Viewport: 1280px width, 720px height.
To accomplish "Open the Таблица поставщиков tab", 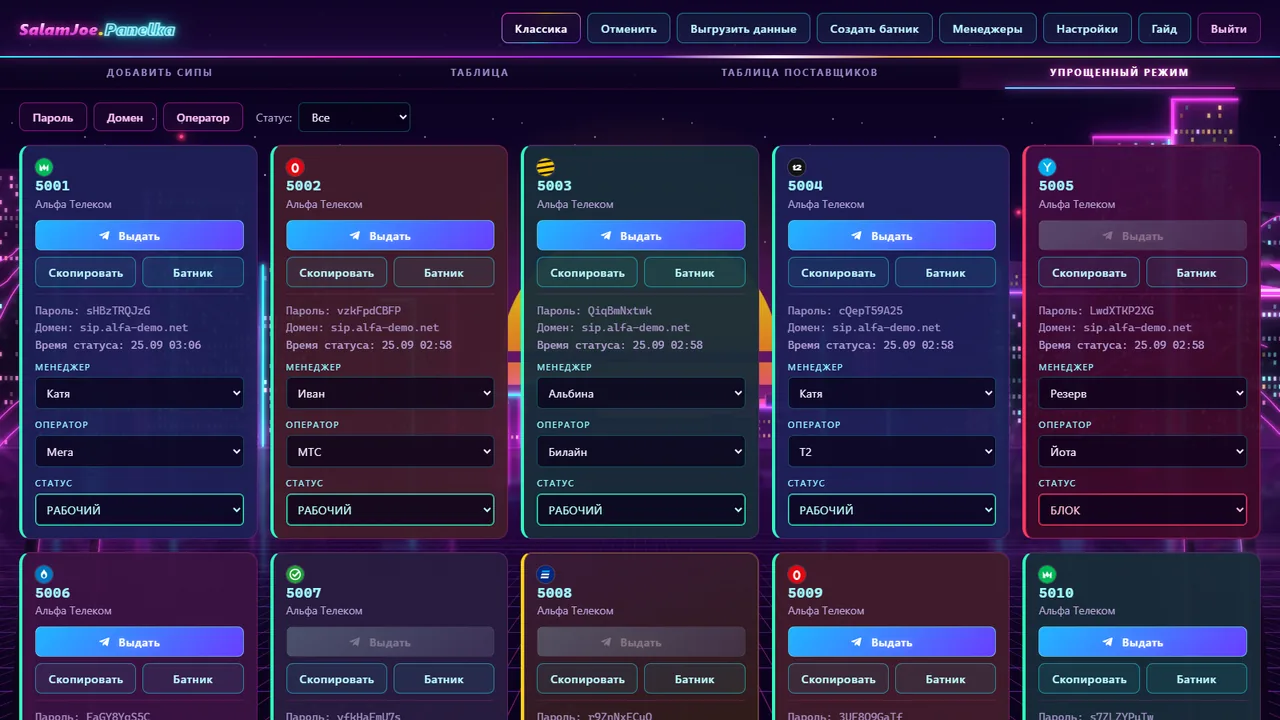I will pyautogui.click(x=800, y=72).
